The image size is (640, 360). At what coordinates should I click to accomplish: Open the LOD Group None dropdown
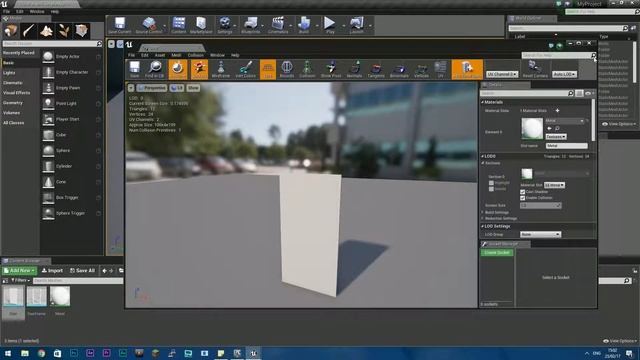[x=540, y=234]
